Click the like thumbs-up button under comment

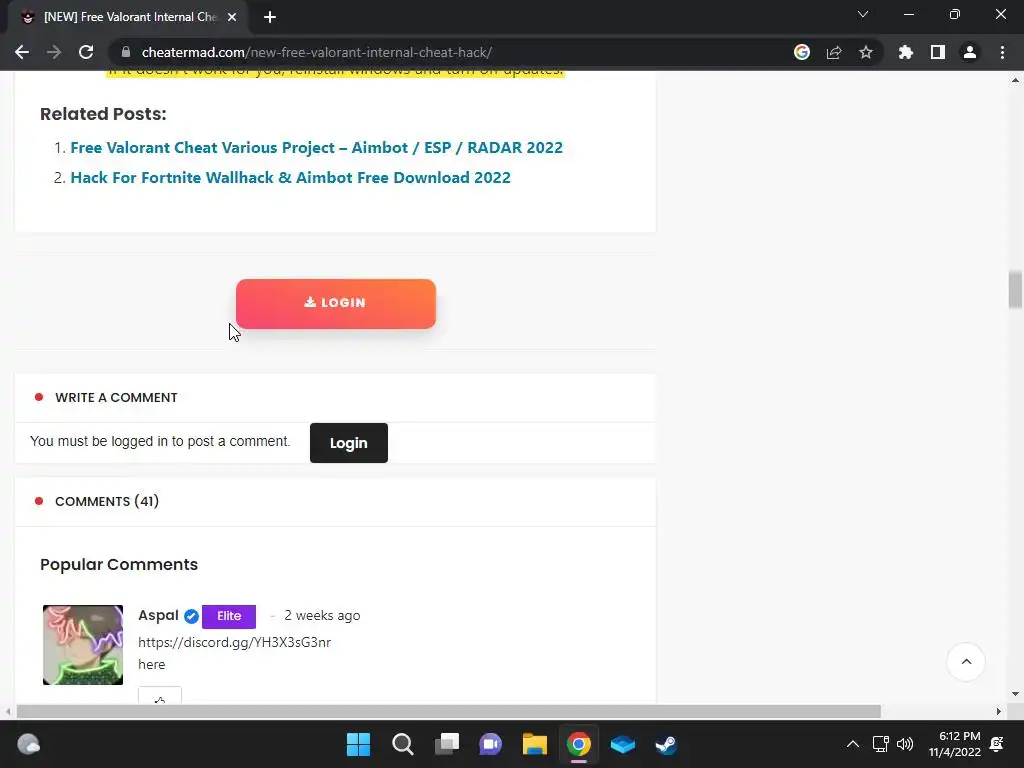coord(160,696)
